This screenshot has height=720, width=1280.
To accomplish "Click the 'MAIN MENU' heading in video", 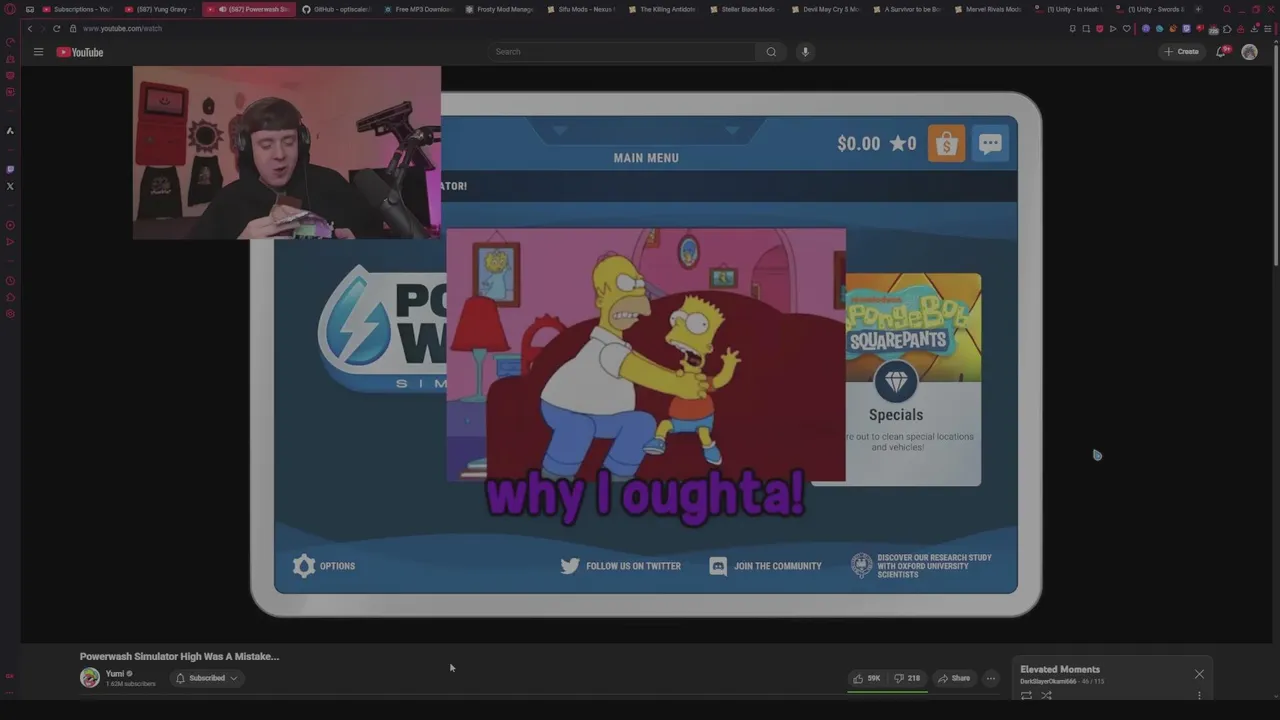I will [x=646, y=158].
